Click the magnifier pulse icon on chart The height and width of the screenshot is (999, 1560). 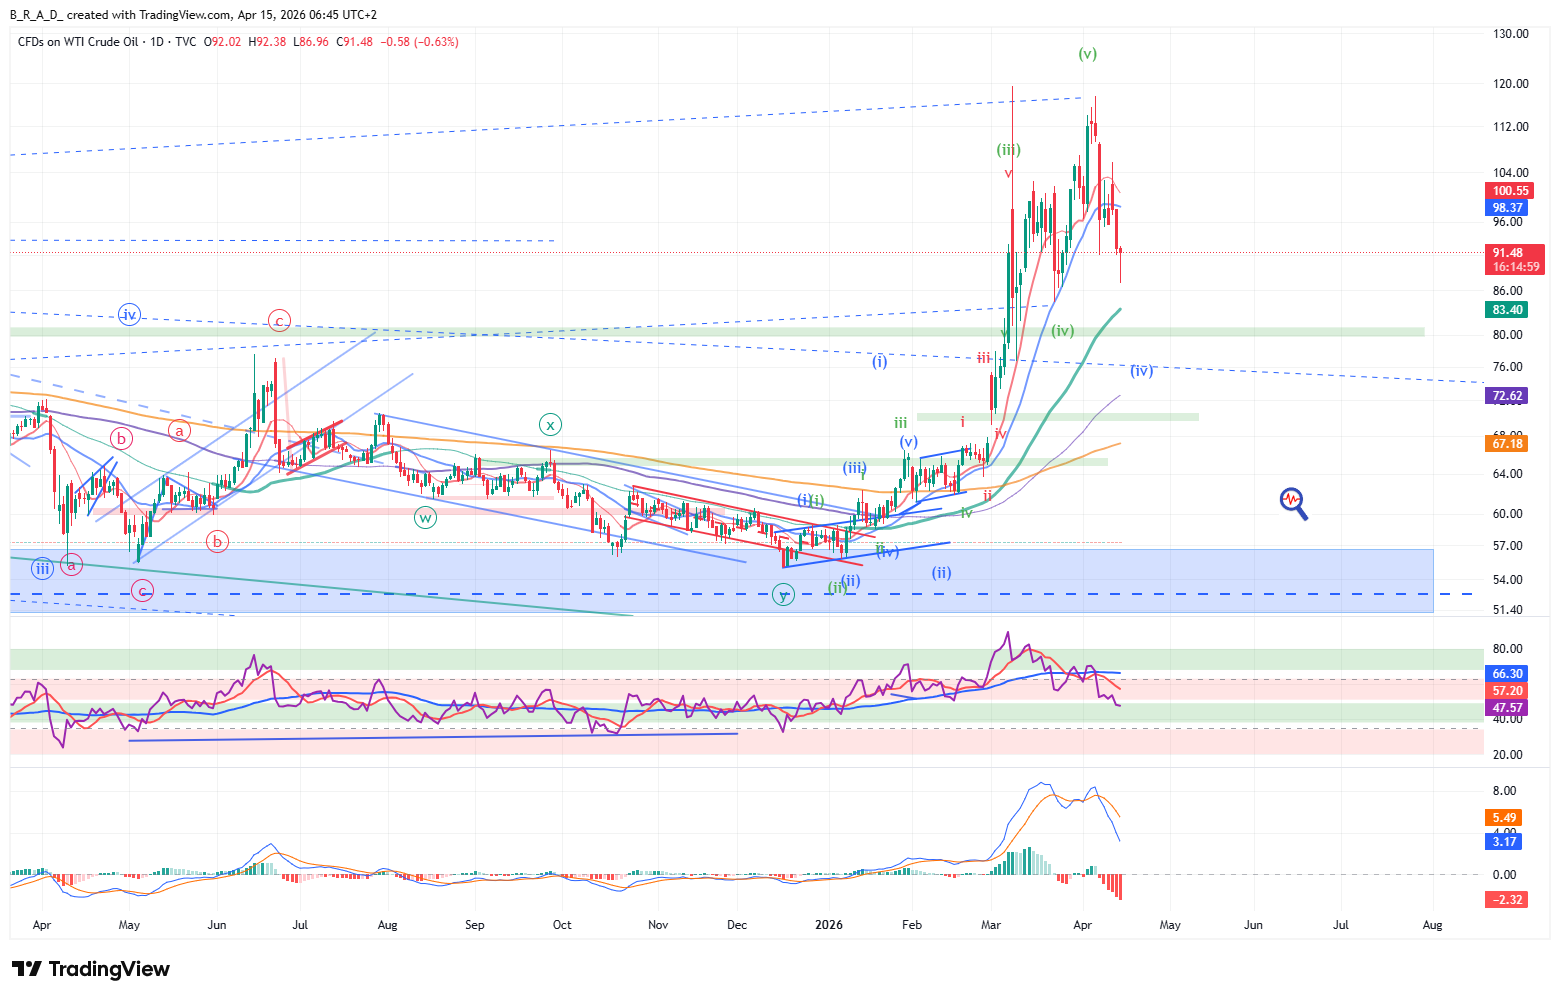click(x=1293, y=502)
